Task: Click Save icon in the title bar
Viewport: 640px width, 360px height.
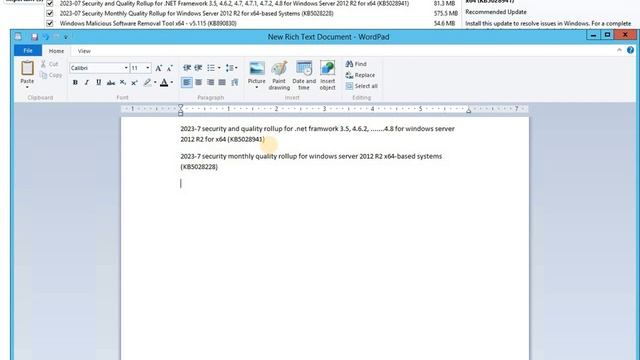Action: click(34, 37)
